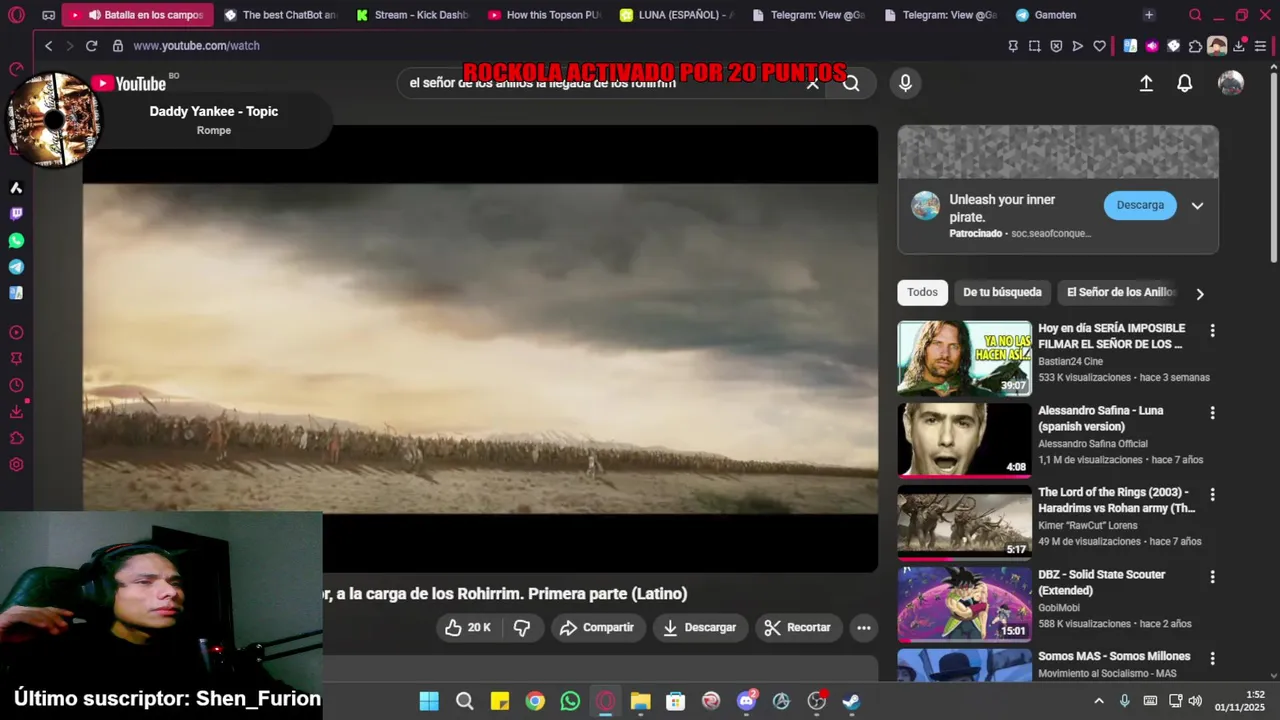Select the De tu búsqueda chip
Image resolution: width=1280 pixels, height=720 pixels.
[1002, 292]
